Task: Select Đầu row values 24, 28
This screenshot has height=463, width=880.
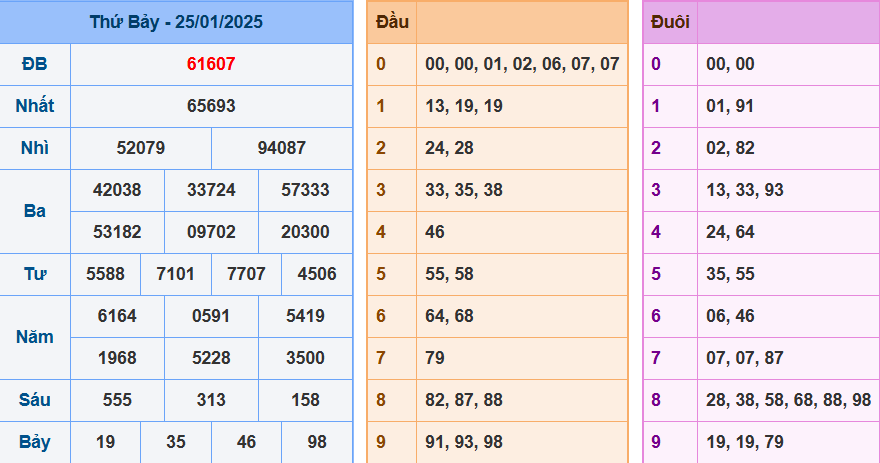Action: (449, 148)
